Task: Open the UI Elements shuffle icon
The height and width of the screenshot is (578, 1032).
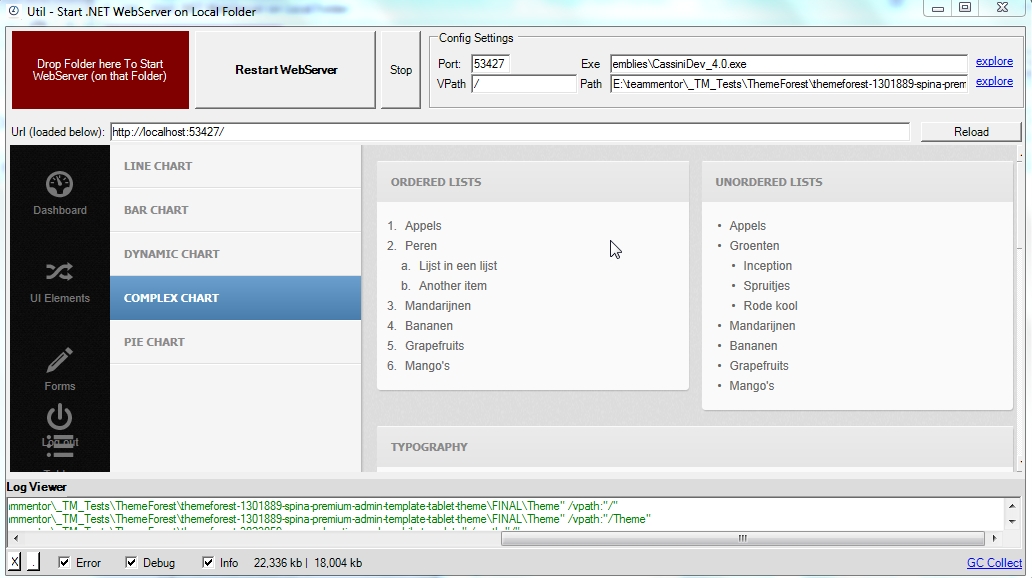Action: 59,272
